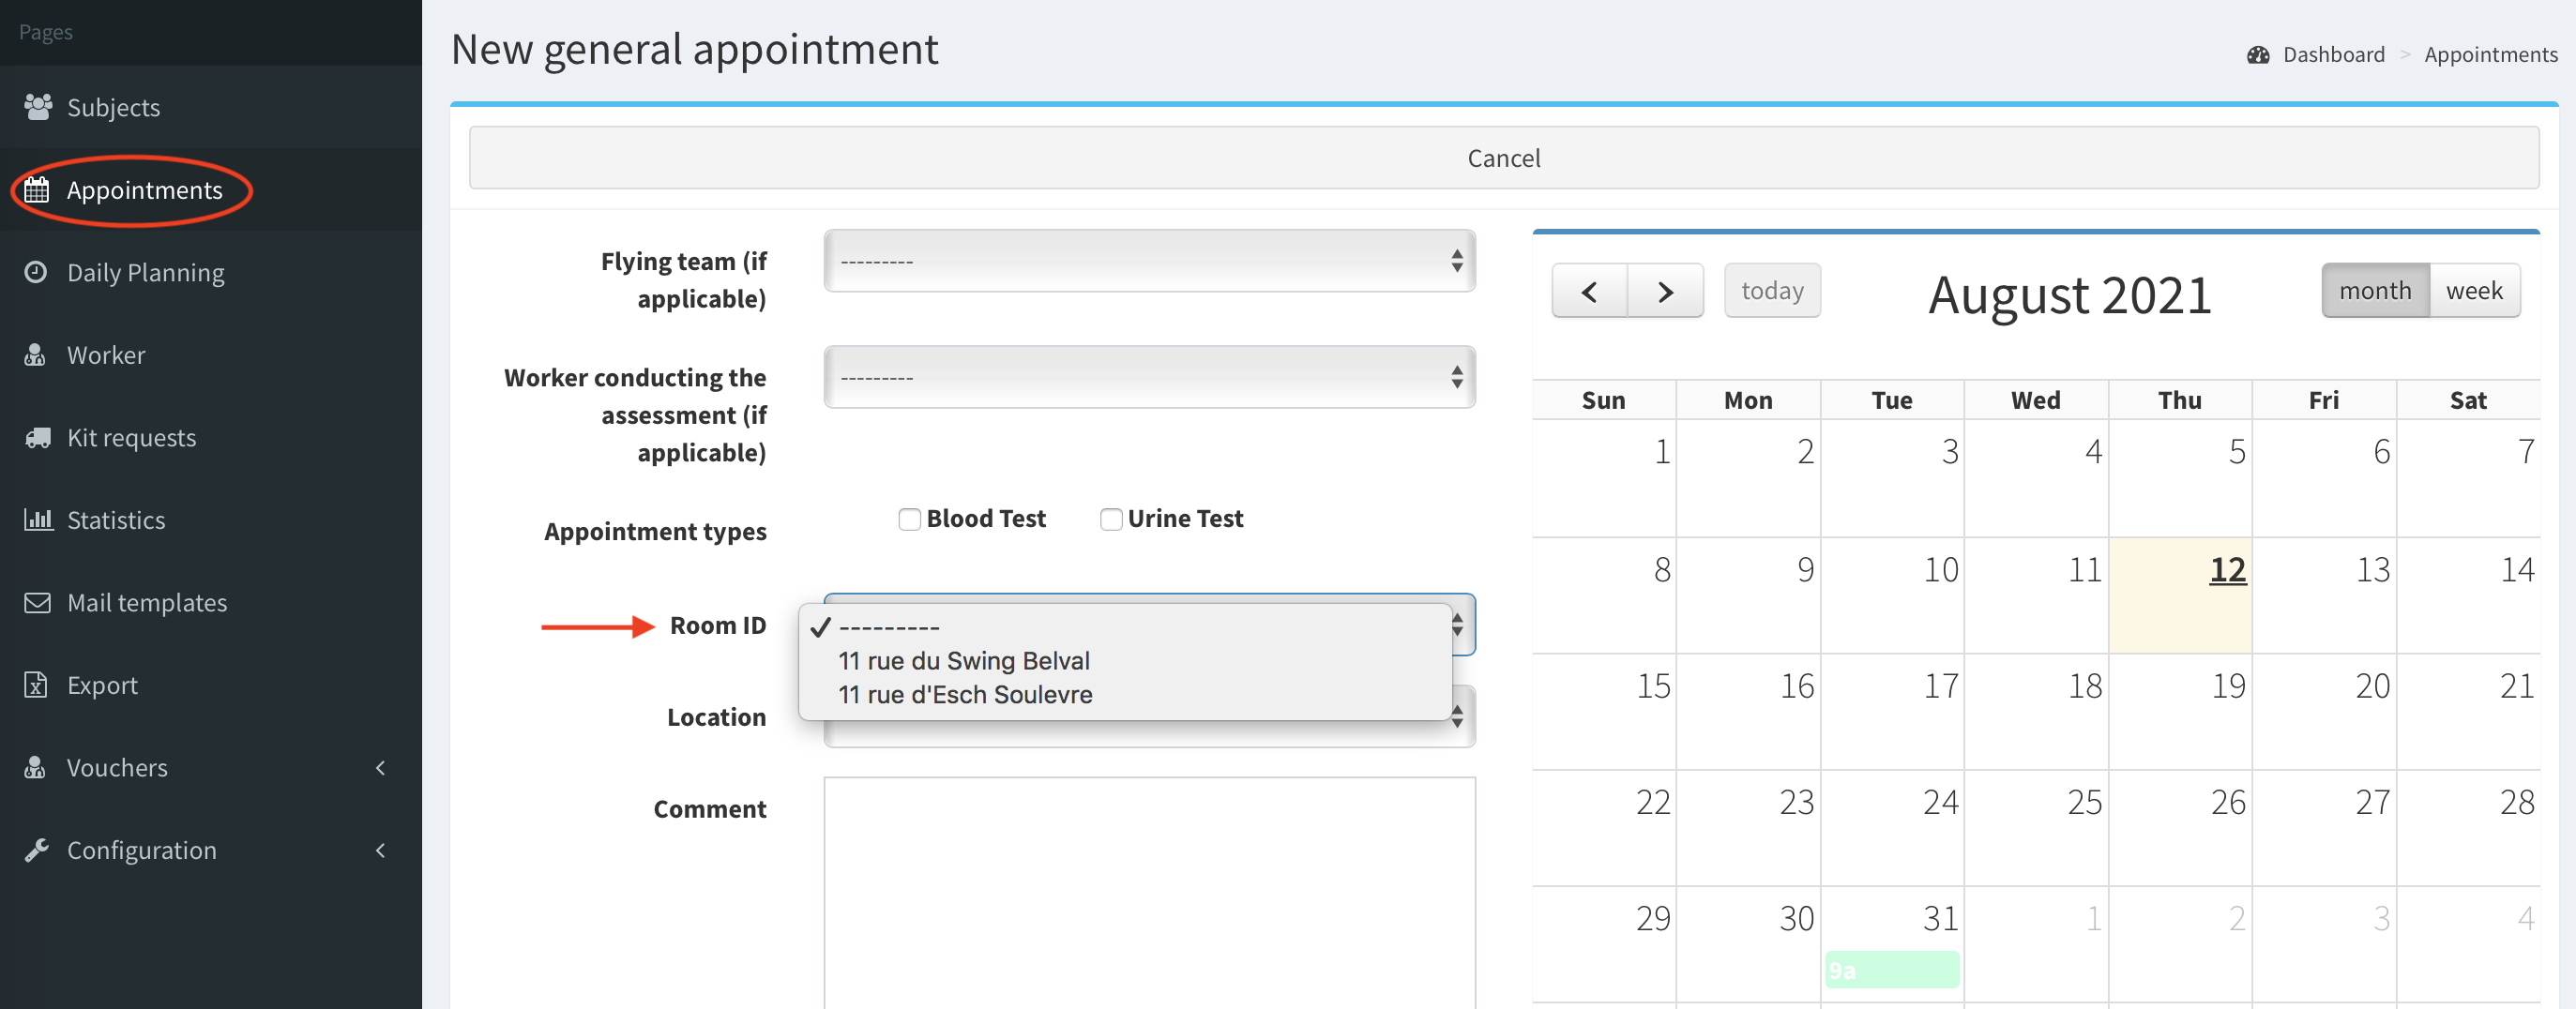Click inside the Comment text area

(1148, 890)
